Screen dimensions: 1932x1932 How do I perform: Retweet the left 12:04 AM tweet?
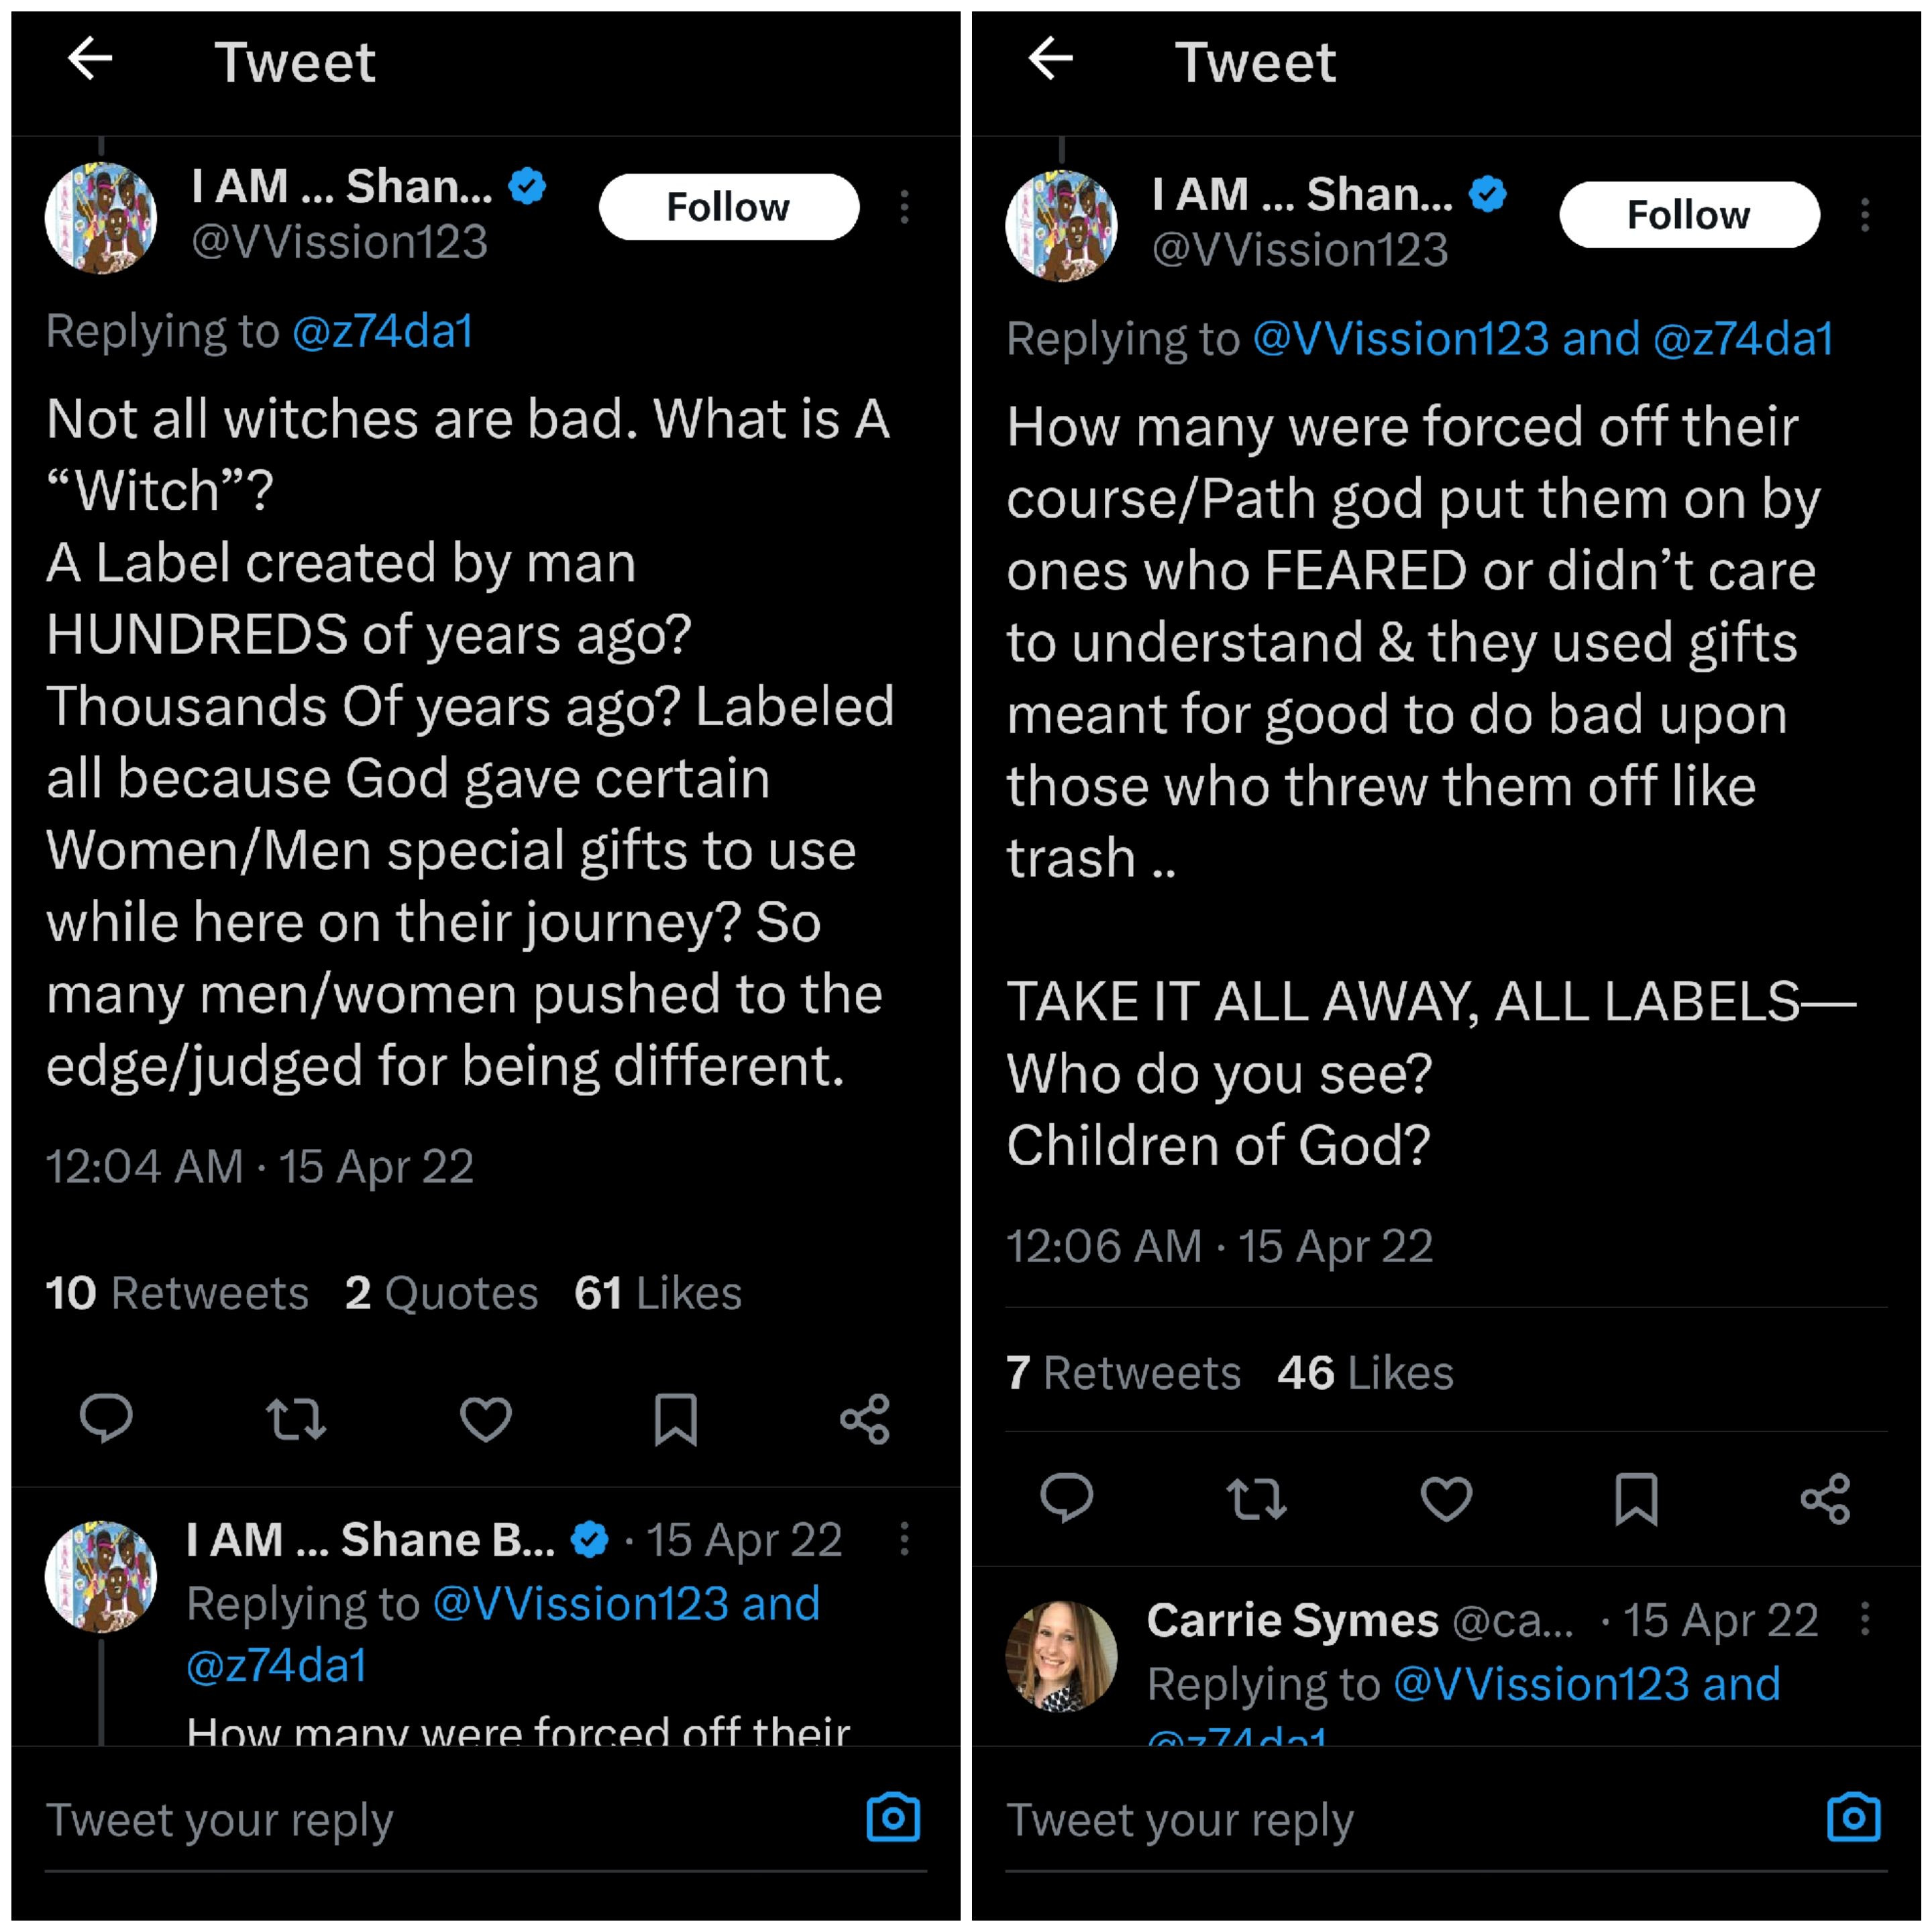pos(296,1418)
